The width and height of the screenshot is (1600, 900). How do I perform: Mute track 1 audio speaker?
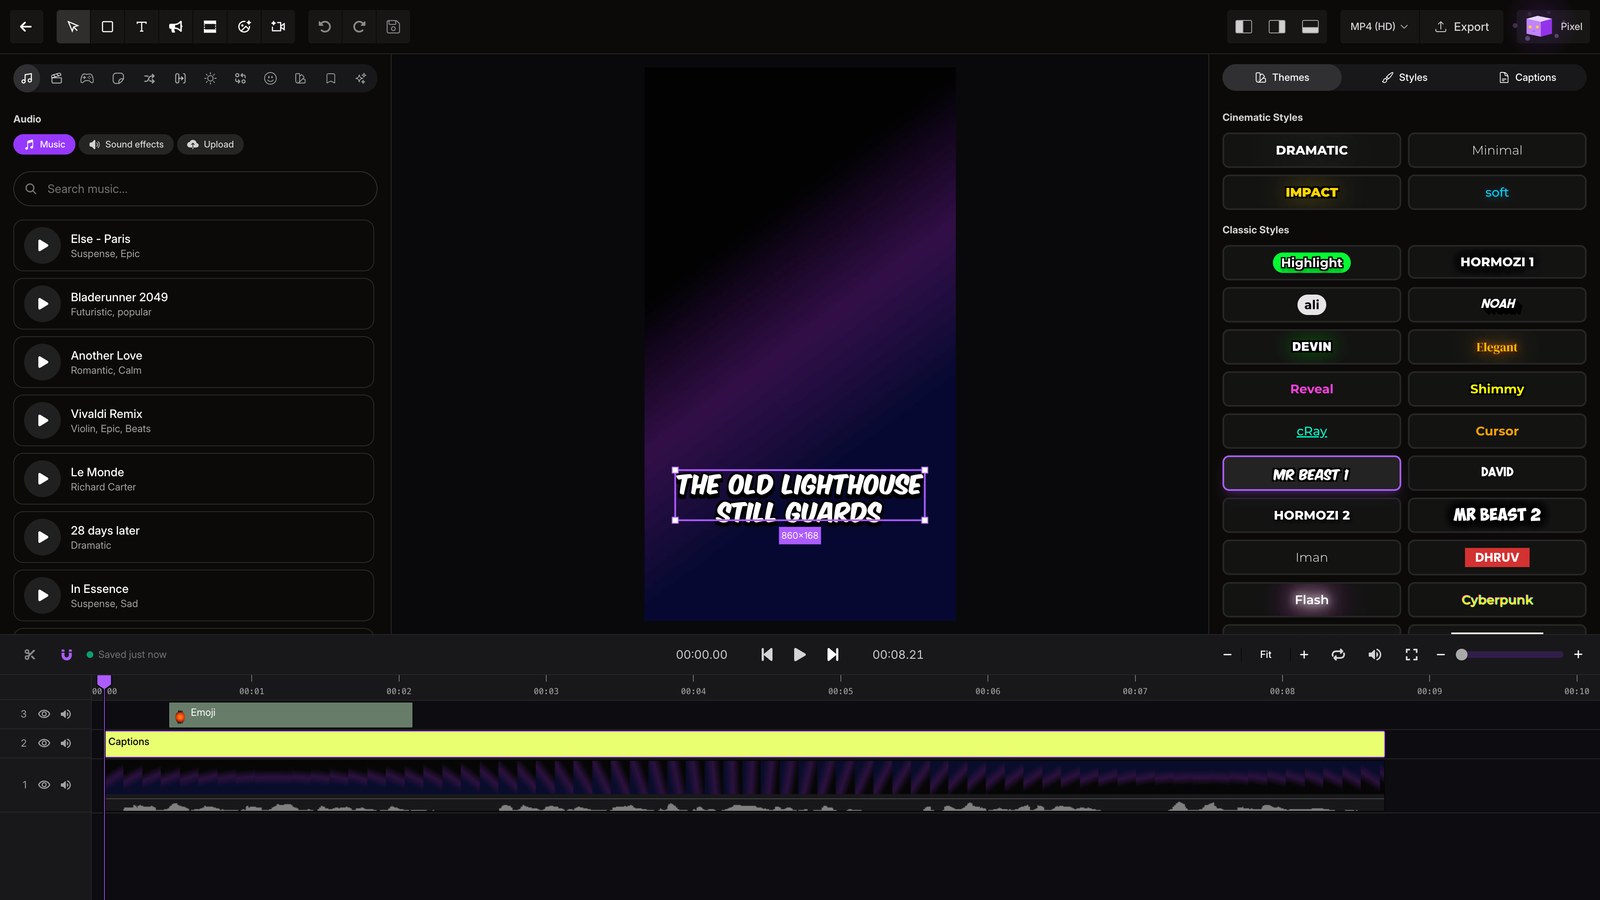(x=66, y=785)
